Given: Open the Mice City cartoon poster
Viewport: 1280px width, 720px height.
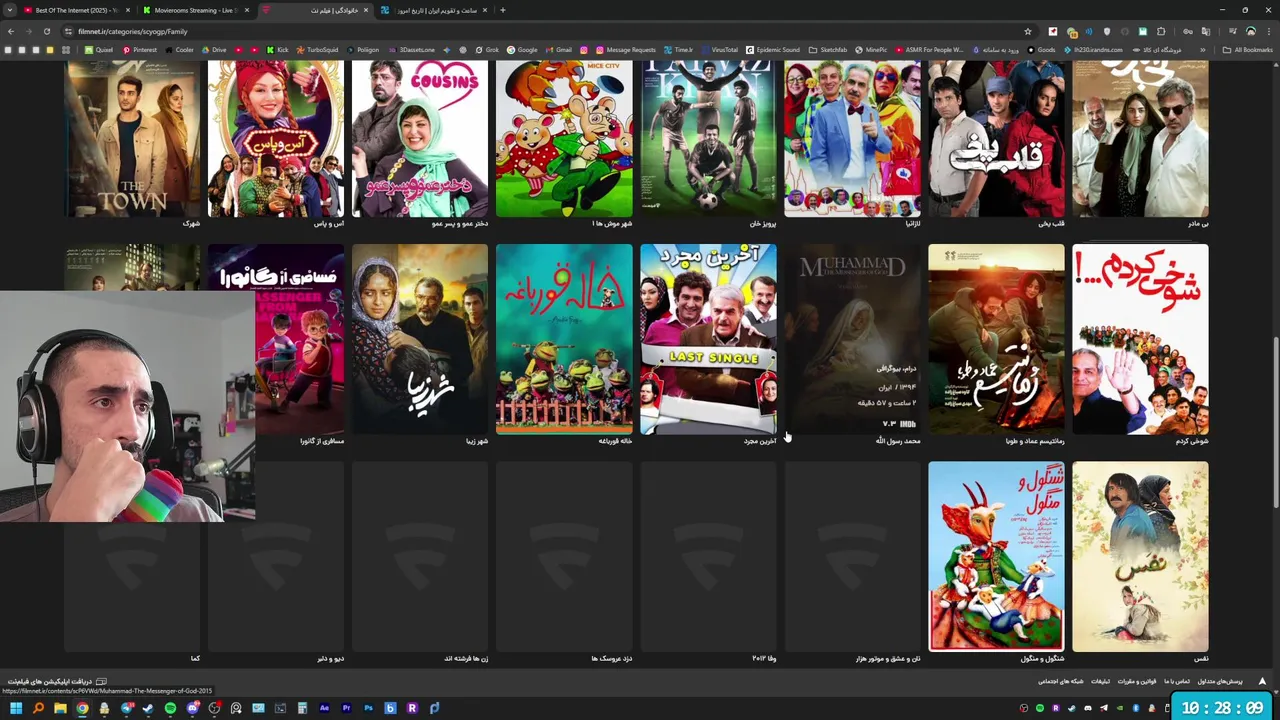Looking at the screenshot, I should click(x=564, y=138).
